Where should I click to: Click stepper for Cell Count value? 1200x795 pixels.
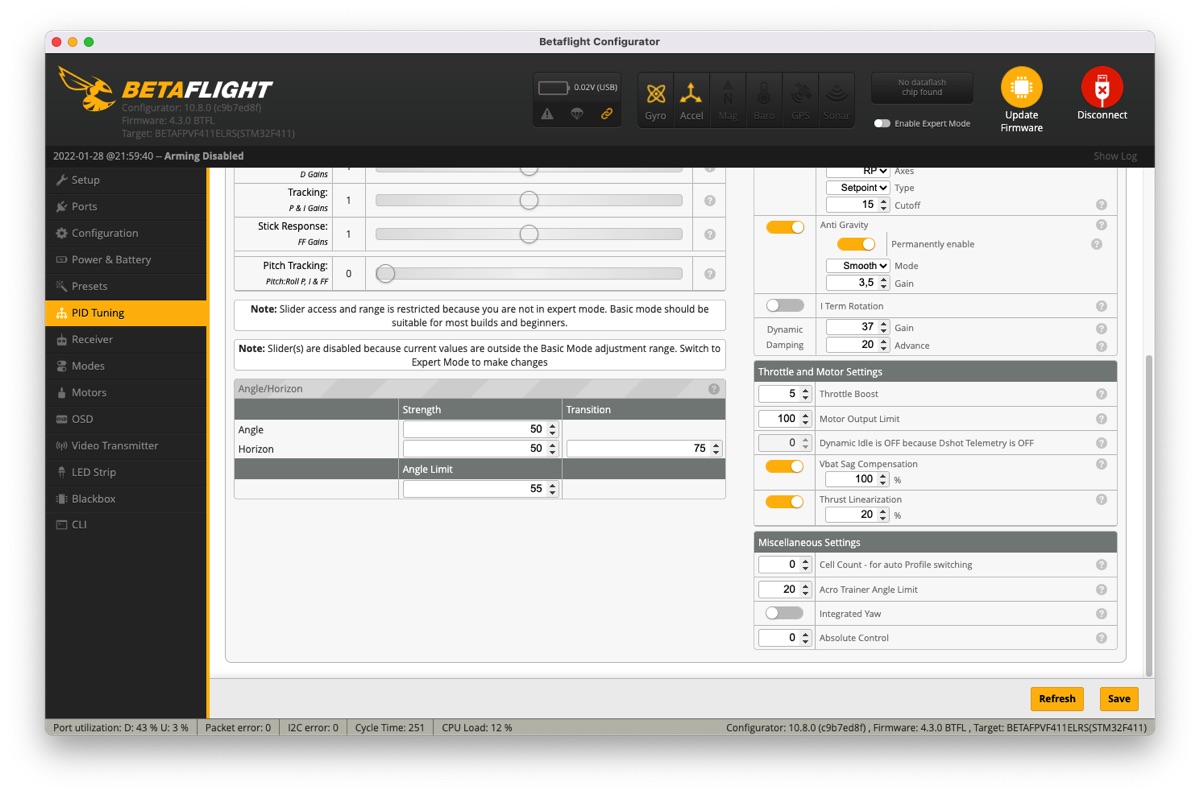point(806,565)
